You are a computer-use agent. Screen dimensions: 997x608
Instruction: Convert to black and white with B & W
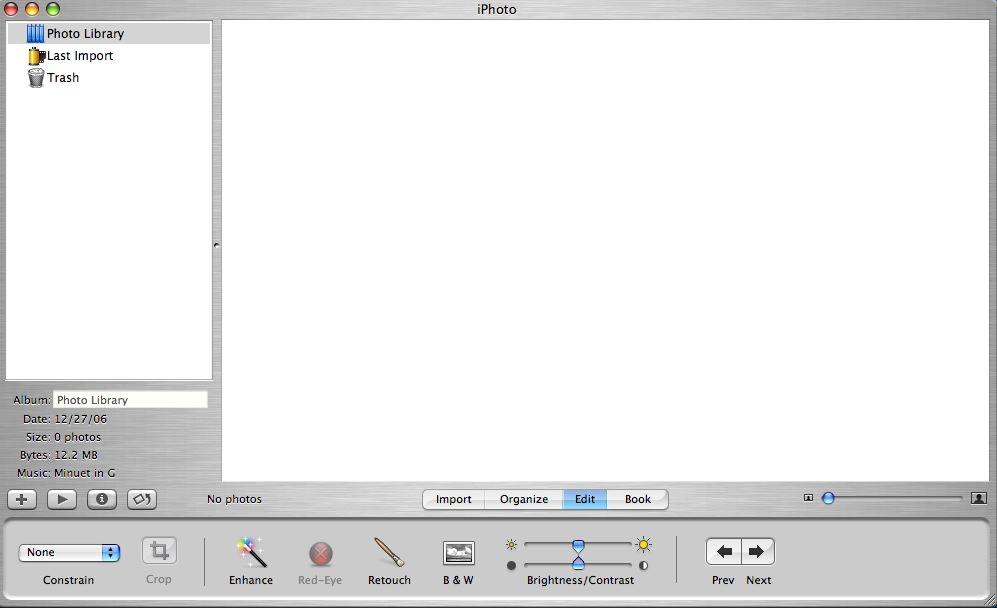pos(458,553)
